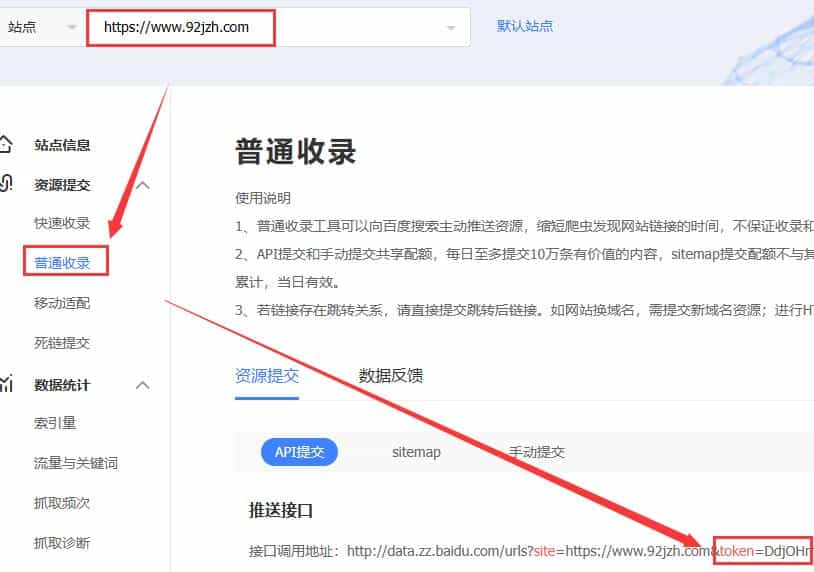This screenshot has width=814, height=572.
Task: Open the 站点信息 home icon
Action: click(x=5, y=144)
